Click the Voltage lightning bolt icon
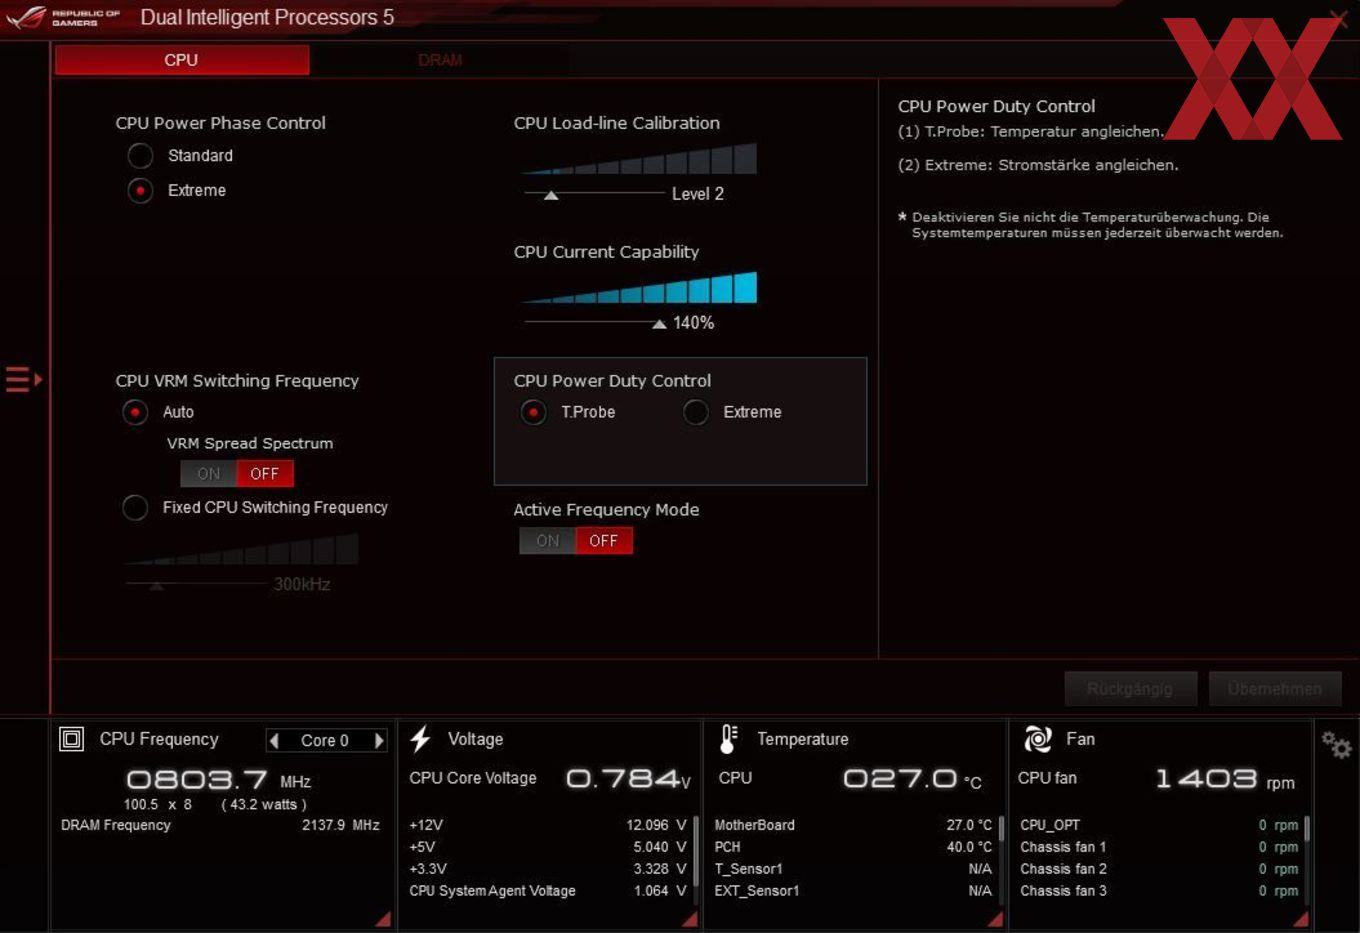1360x933 pixels. 420,739
